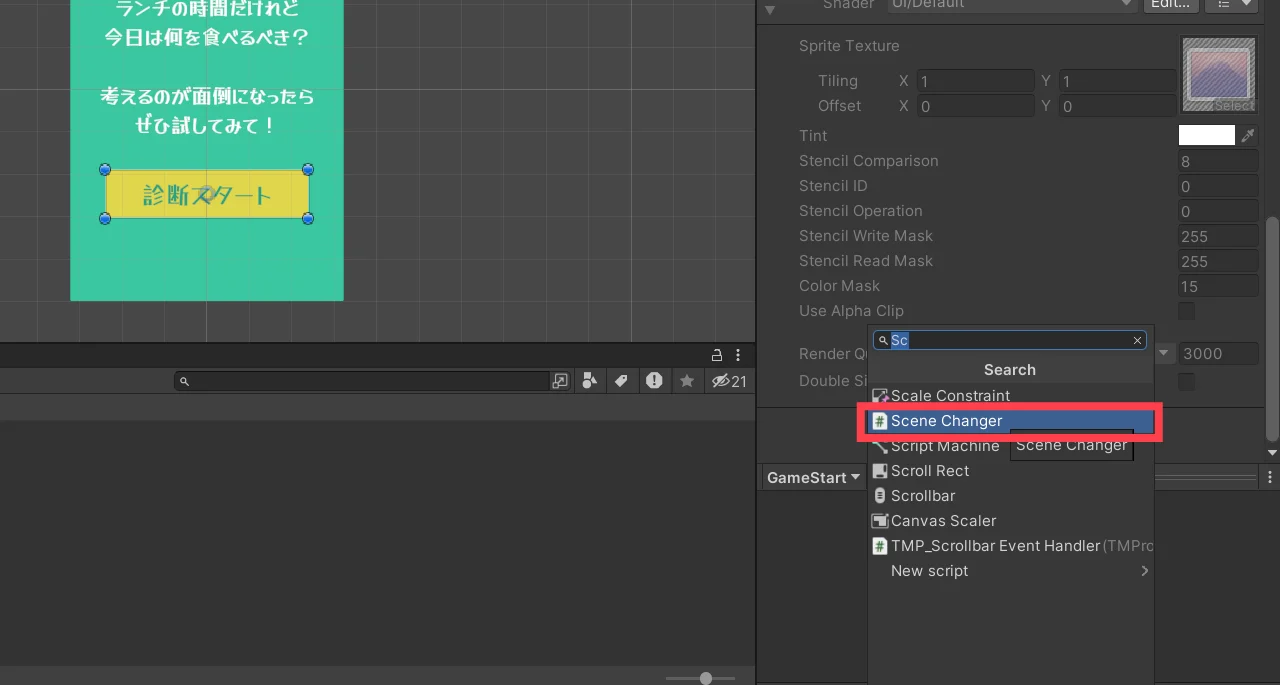Toggle the Double Sided checkbox
This screenshot has height=685, width=1280.
(1186, 381)
